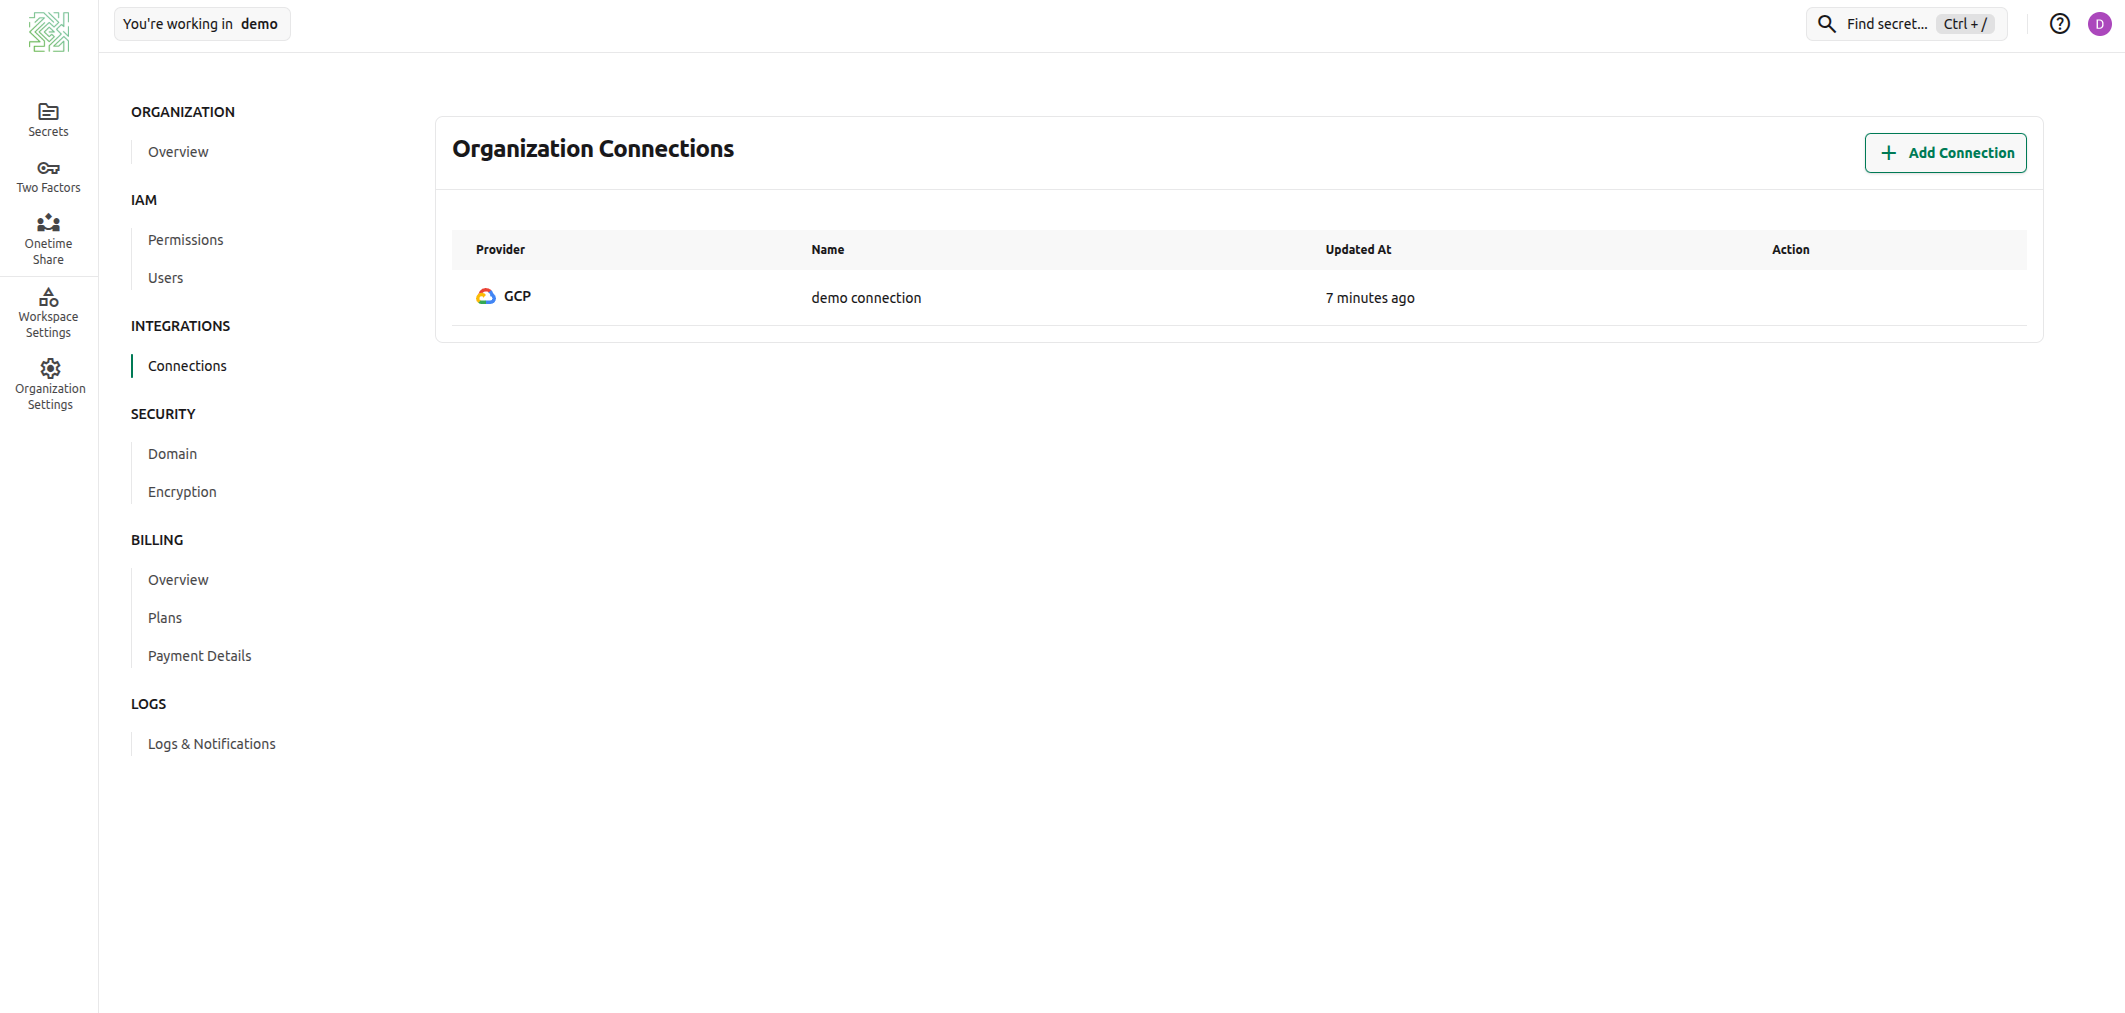Image resolution: width=2125 pixels, height=1013 pixels.
Task: Open Billing Overview
Action: [x=178, y=580]
